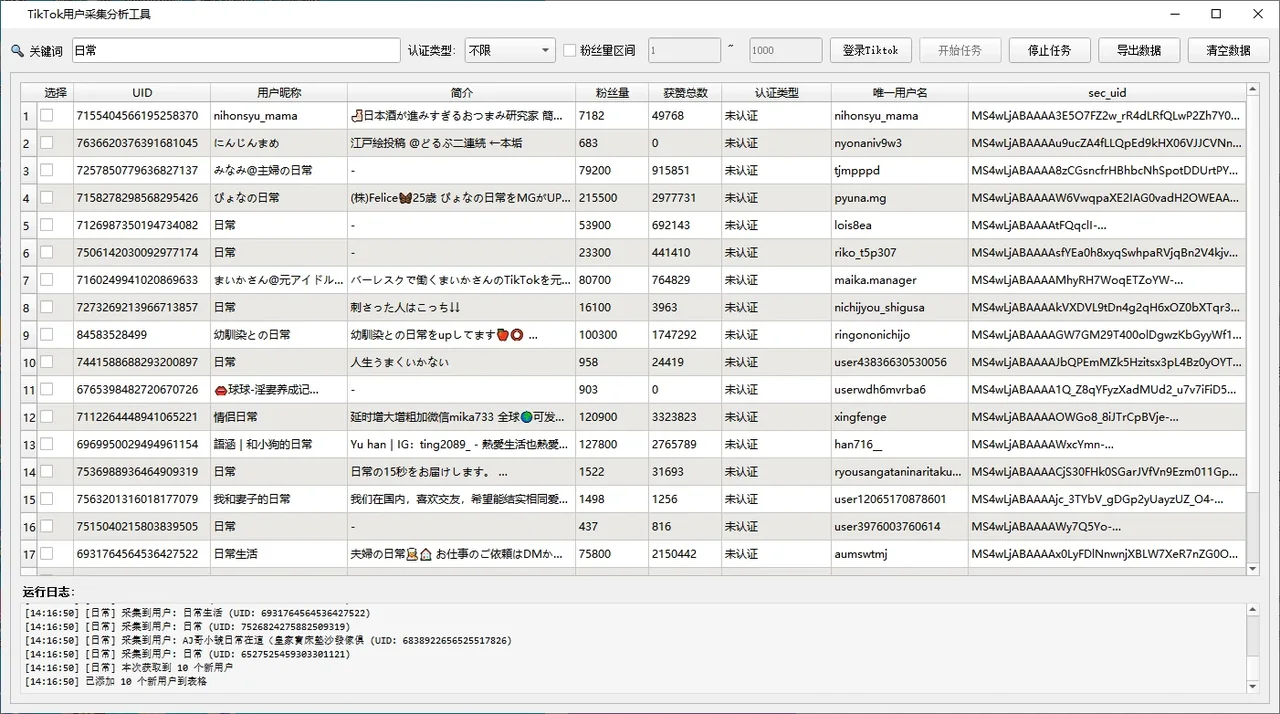Select row number 5 header
Screen dimensions: 1280x714
point(29,225)
